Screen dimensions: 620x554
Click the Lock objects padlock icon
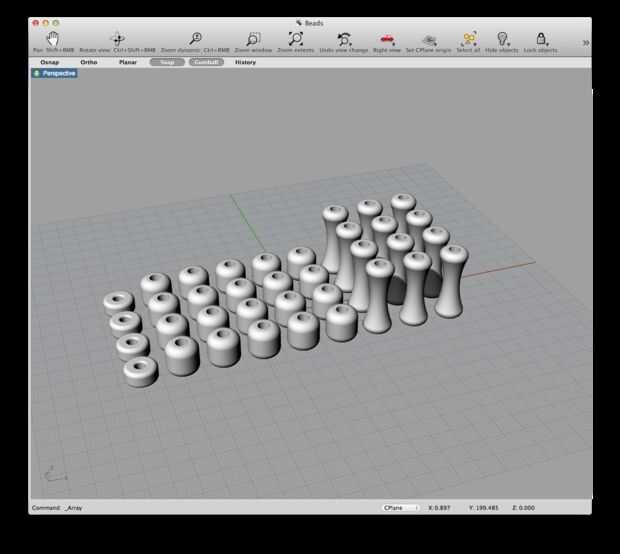click(541, 39)
